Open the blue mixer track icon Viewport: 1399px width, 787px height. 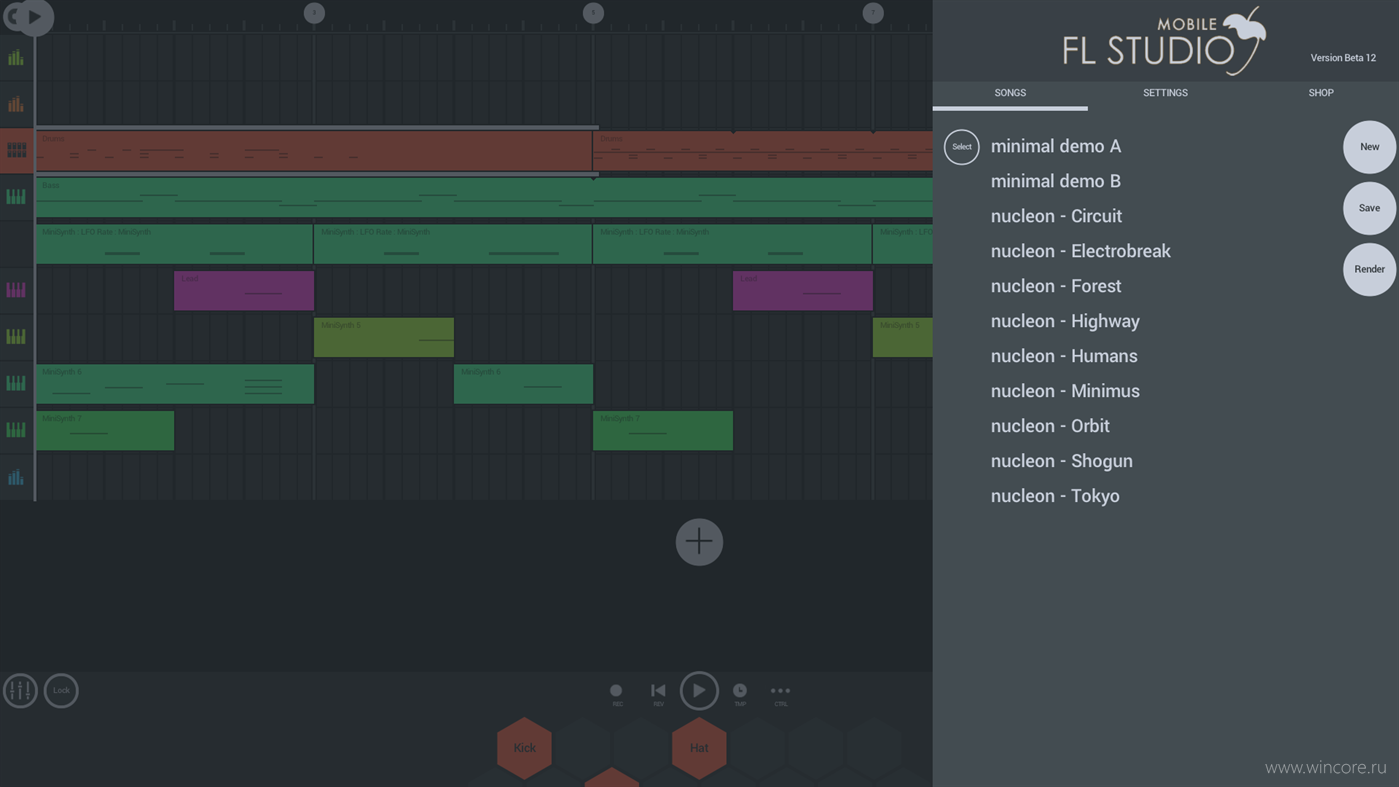pos(16,477)
